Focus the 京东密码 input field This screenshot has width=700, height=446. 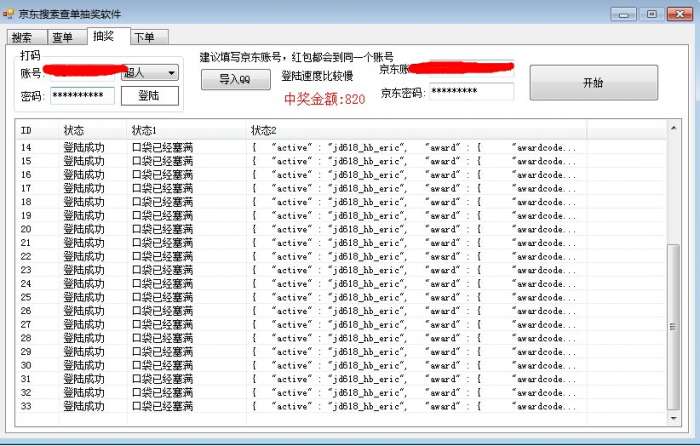471,92
